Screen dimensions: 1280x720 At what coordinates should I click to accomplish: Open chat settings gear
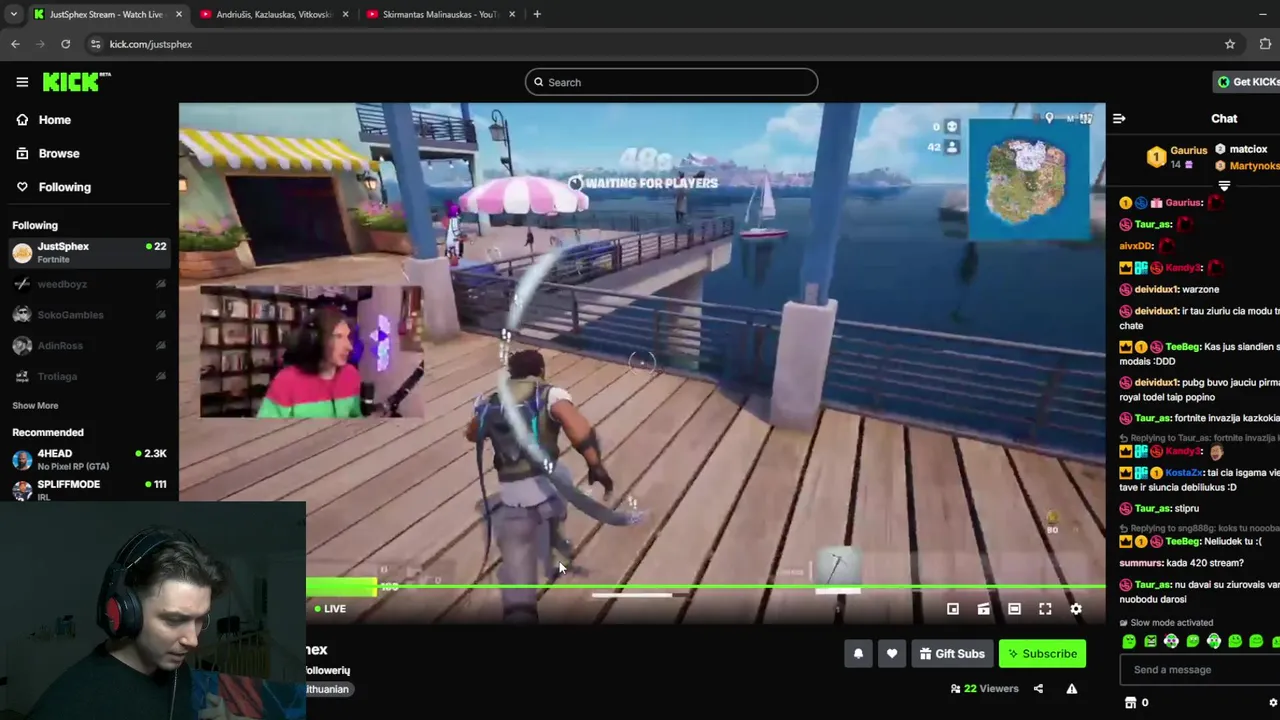[1273, 703]
